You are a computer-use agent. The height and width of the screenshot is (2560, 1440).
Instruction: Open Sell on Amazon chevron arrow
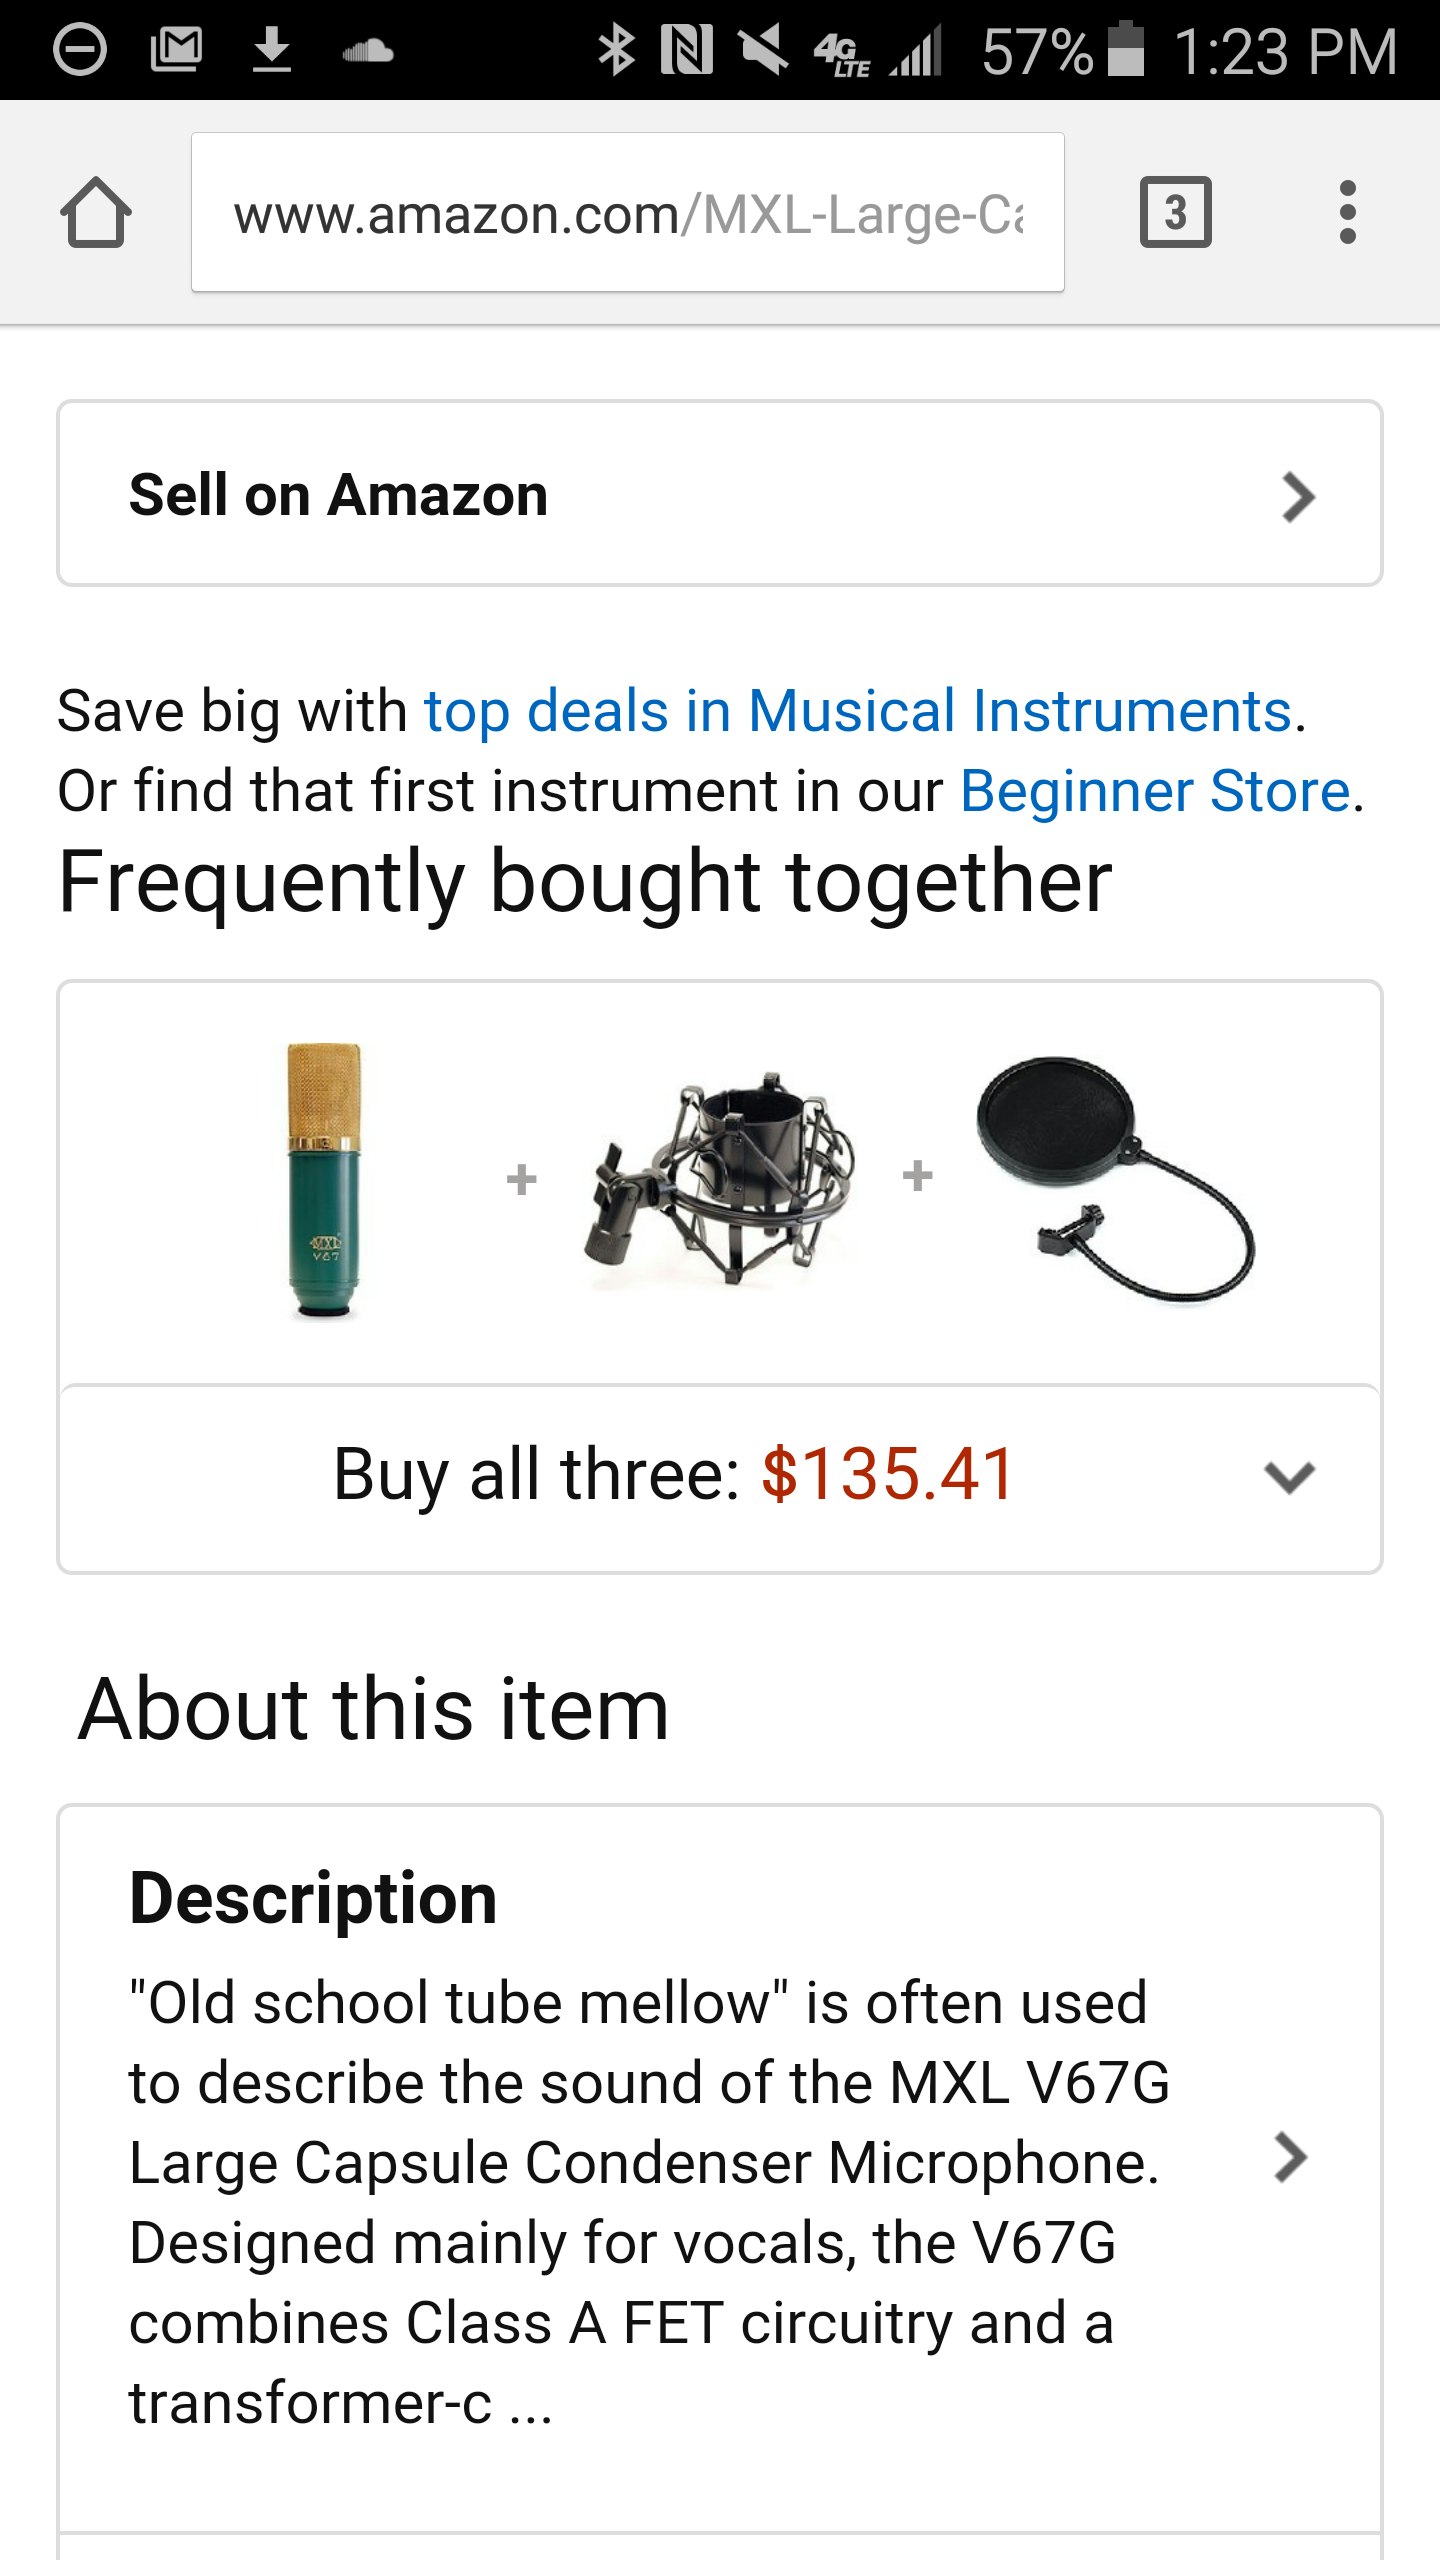point(1298,497)
